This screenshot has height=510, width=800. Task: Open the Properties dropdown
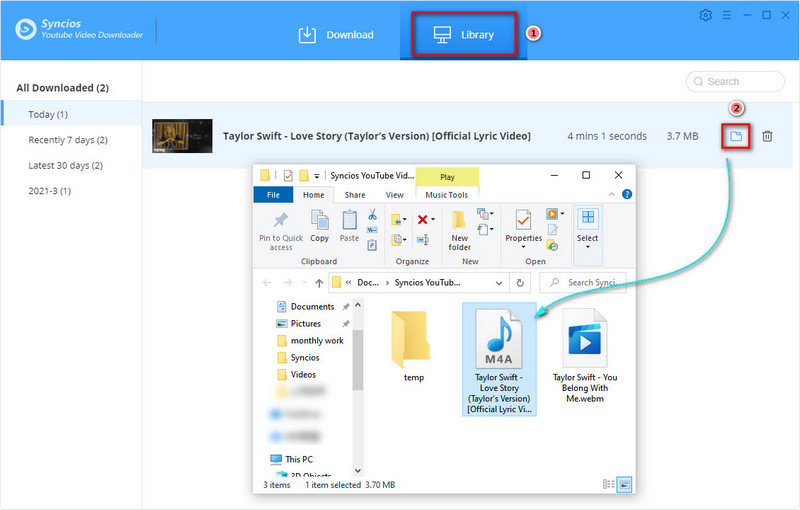[x=523, y=247]
